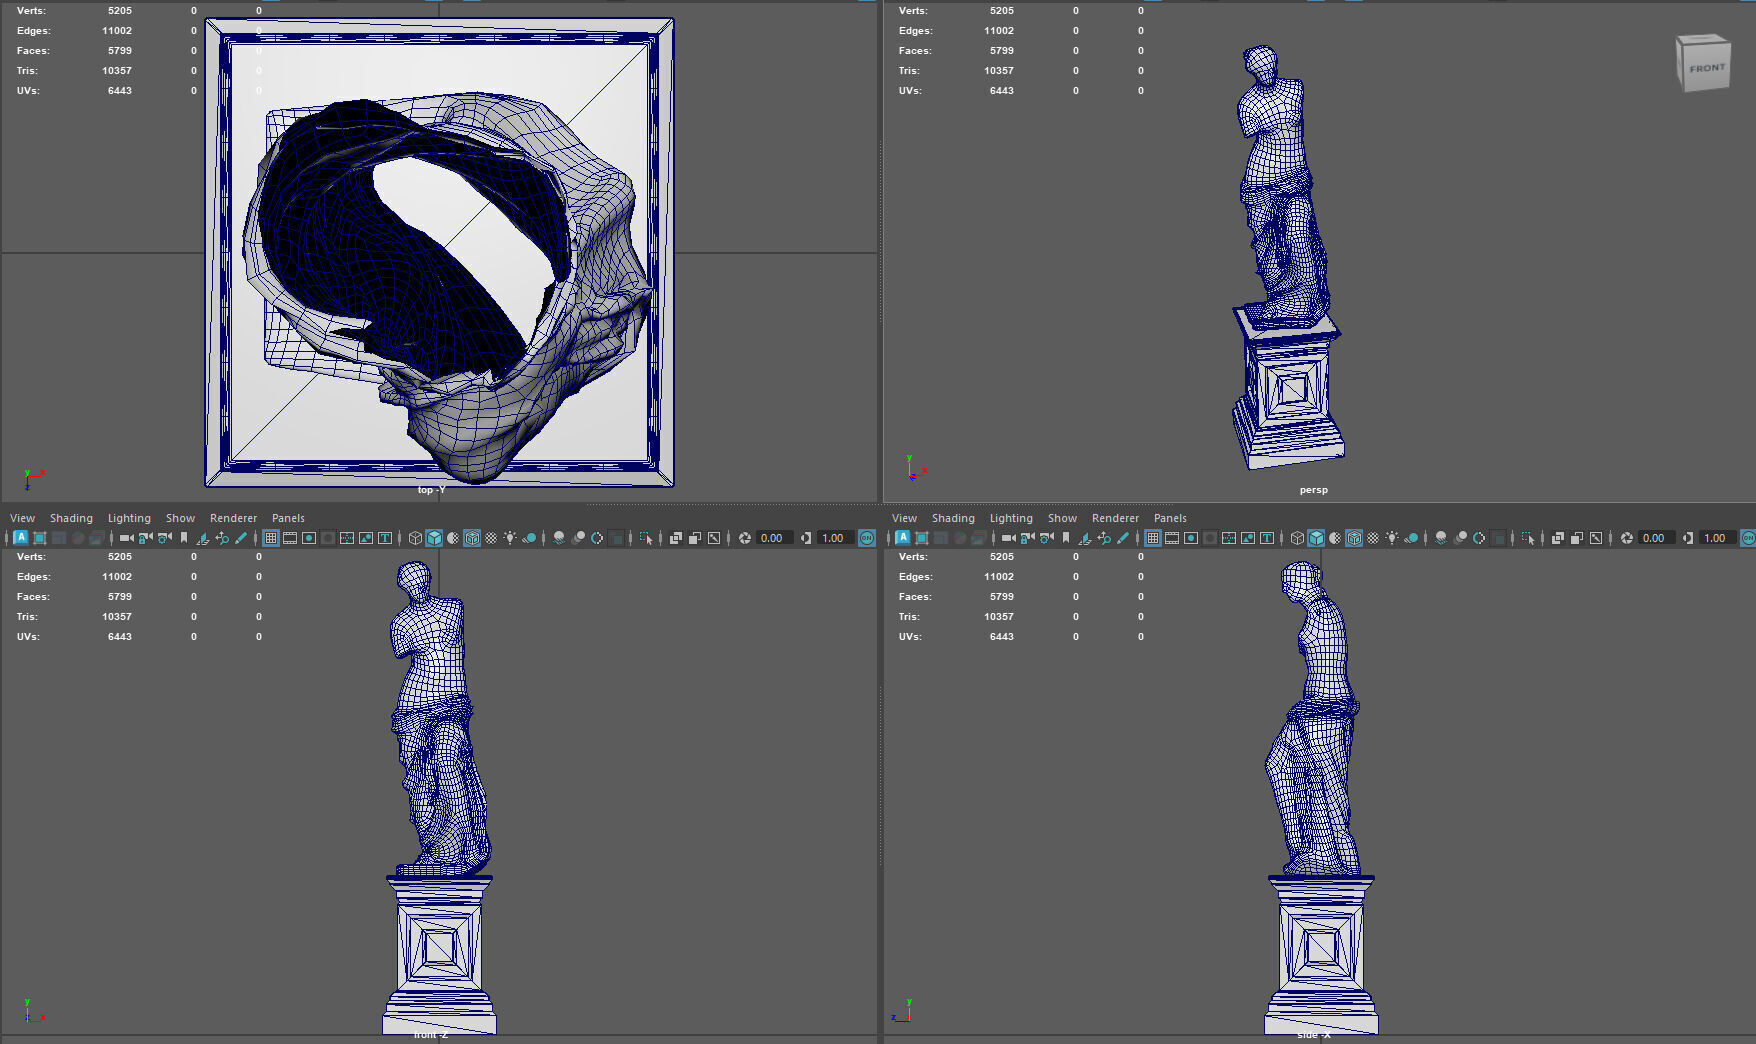Select Grease Pencil in front panel toolbar

241,538
